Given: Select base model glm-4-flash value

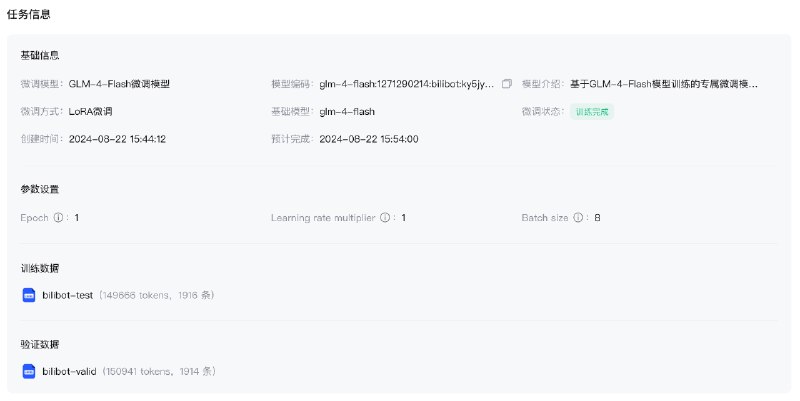Looking at the screenshot, I should (347, 112).
